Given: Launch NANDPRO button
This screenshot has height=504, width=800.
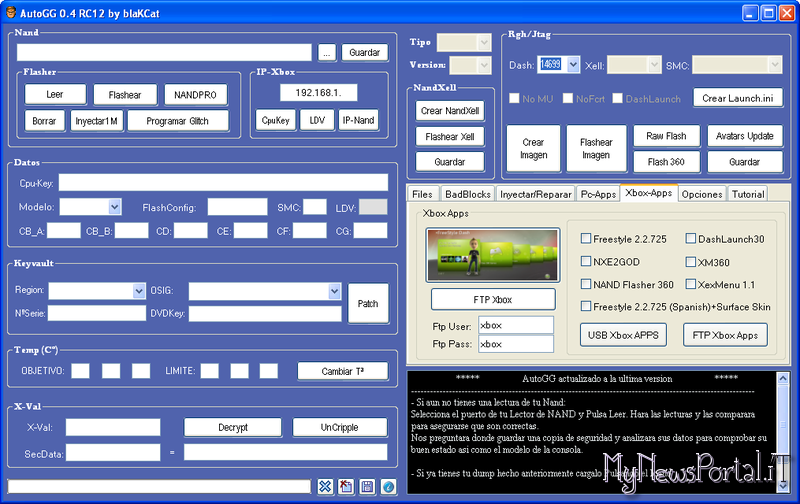Looking at the screenshot, I should [195, 95].
